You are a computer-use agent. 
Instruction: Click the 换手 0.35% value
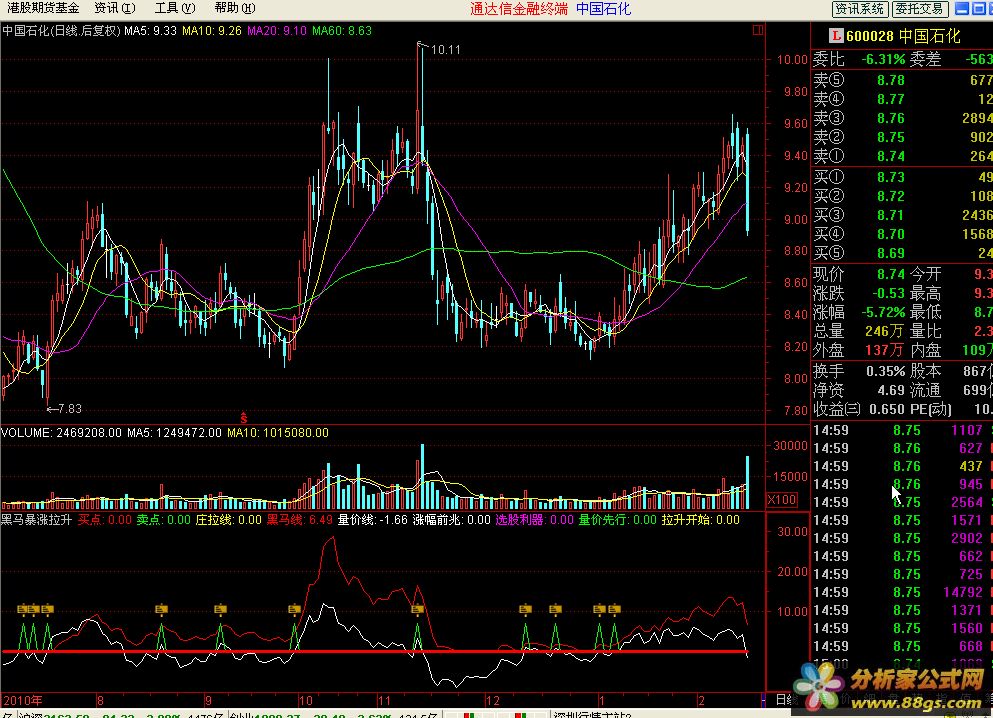pos(886,371)
